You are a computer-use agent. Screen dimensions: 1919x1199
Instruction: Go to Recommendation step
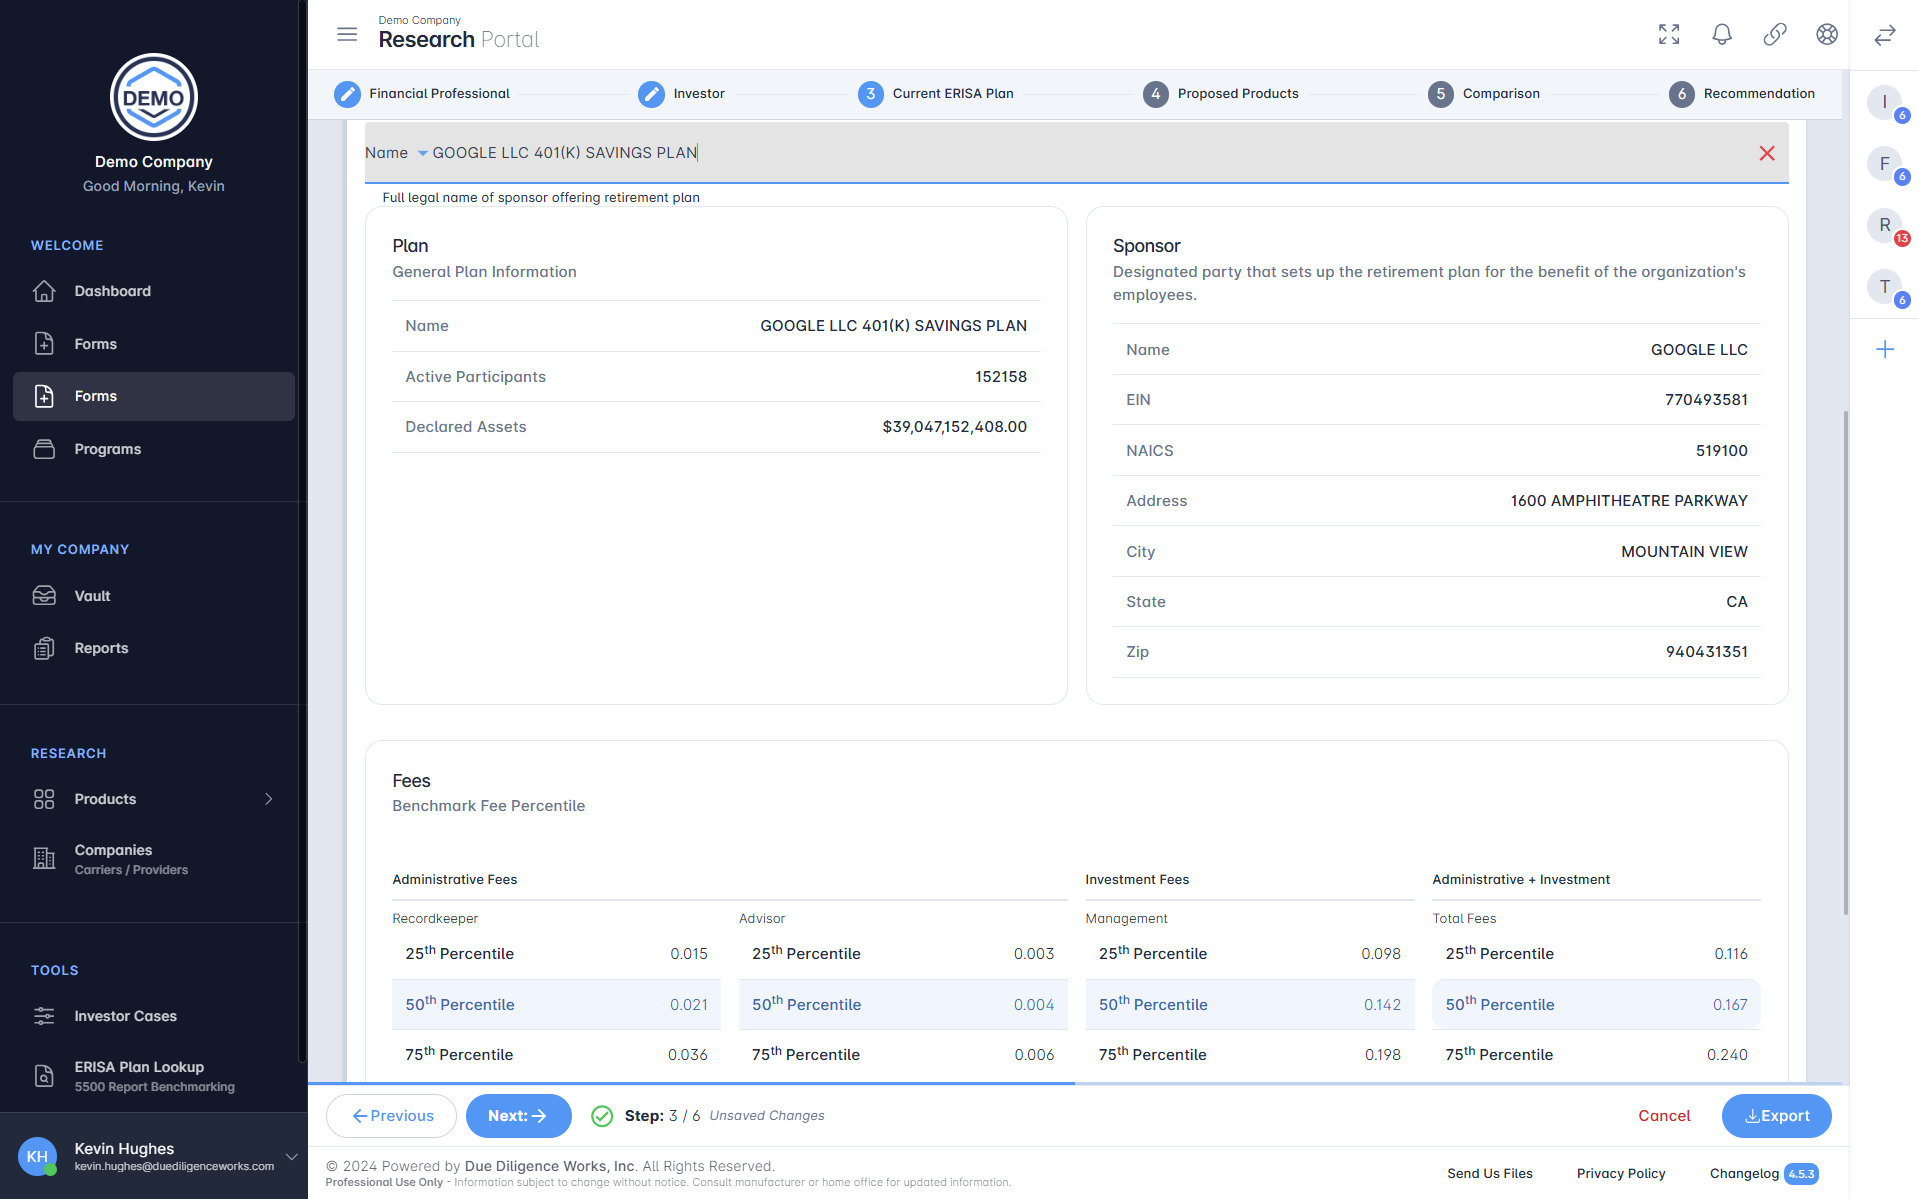[x=1742, y=94]
